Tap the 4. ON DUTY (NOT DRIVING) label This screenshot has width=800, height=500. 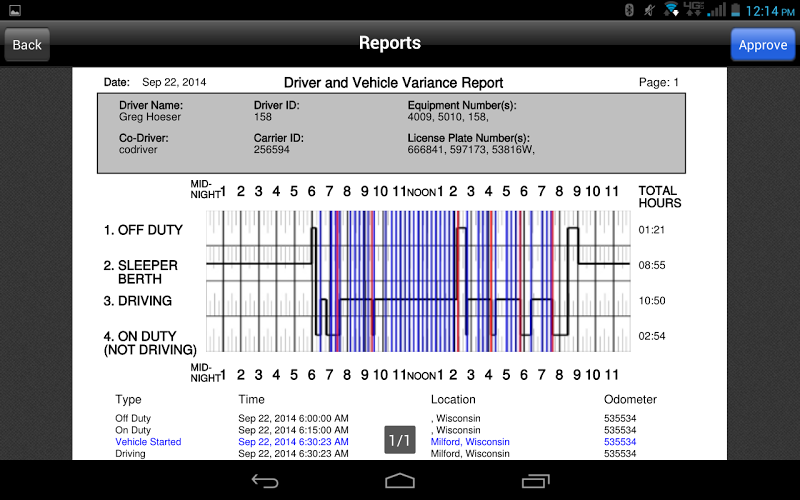(150, 343)
